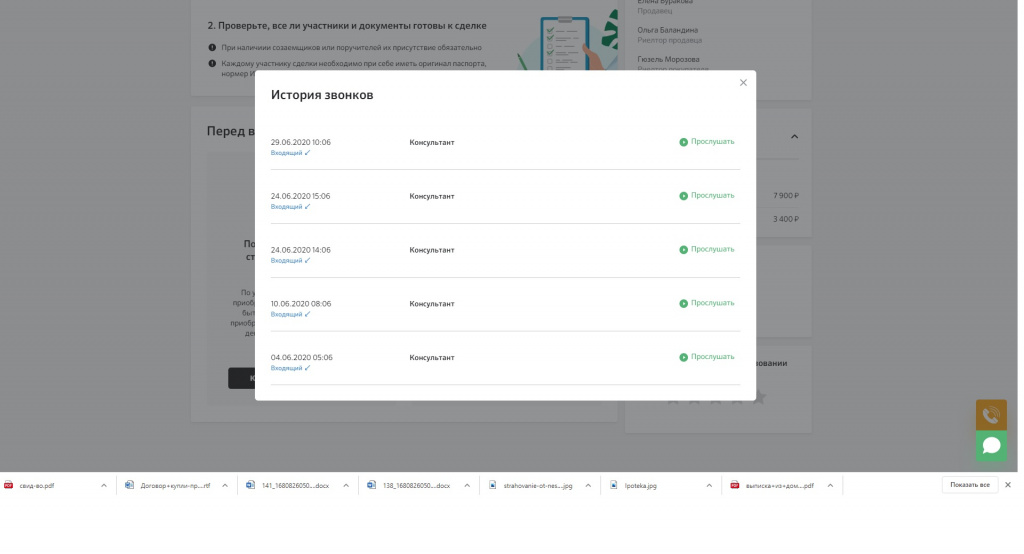The height and width of the screenshot is (554, 1024).
Task: Click the 'История звонков' heading
Action: pos(322,95)
